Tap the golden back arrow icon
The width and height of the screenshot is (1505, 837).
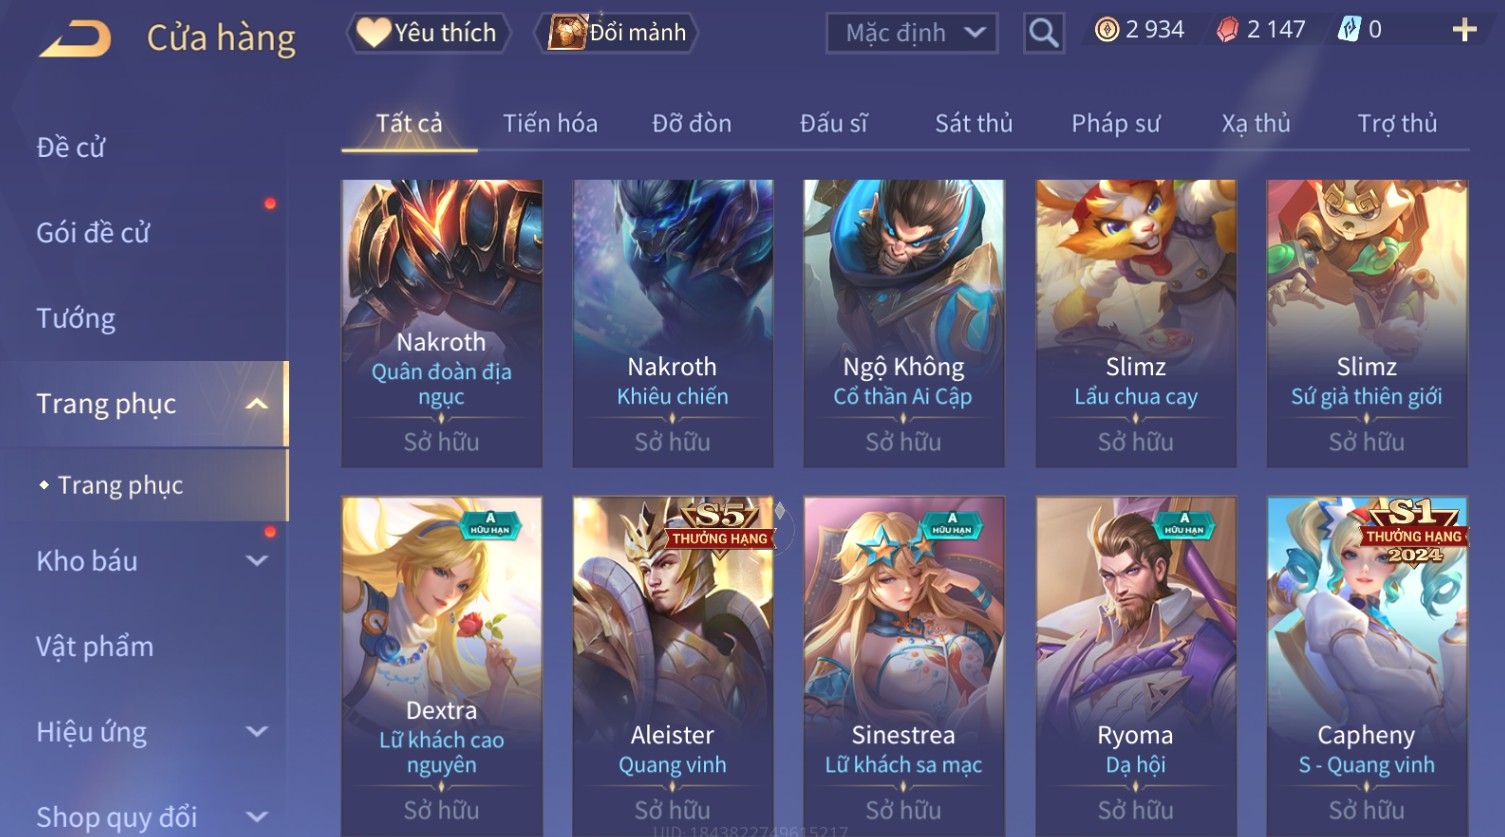(76, 38)
